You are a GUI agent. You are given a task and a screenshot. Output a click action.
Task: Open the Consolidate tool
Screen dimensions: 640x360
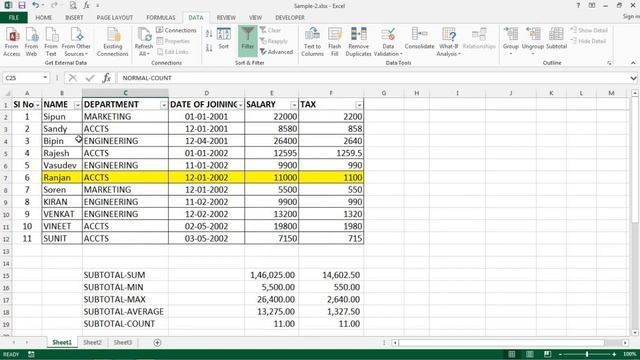pyautogui.click(x=419, y=39)
